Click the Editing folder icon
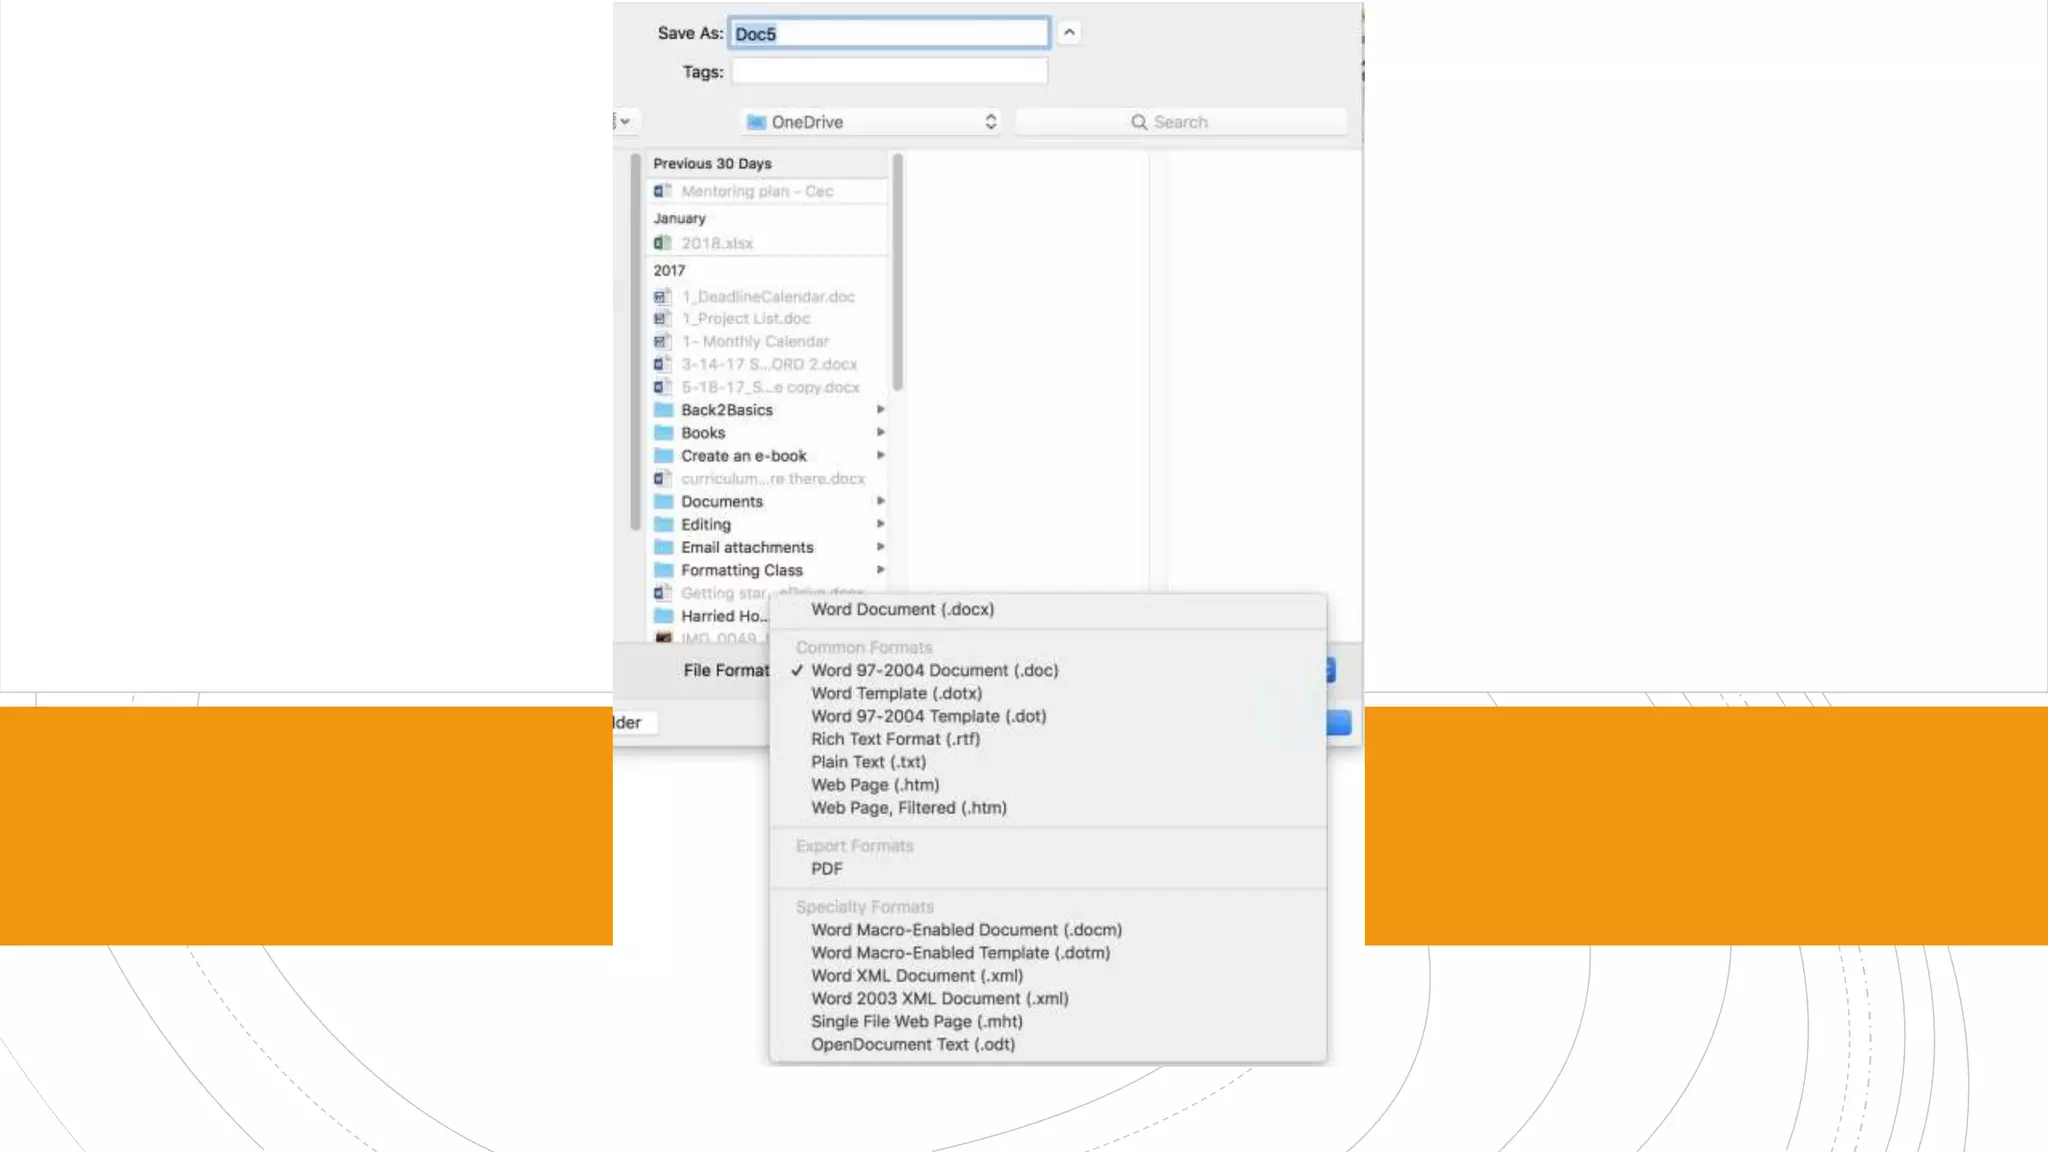 pos(663,524)
